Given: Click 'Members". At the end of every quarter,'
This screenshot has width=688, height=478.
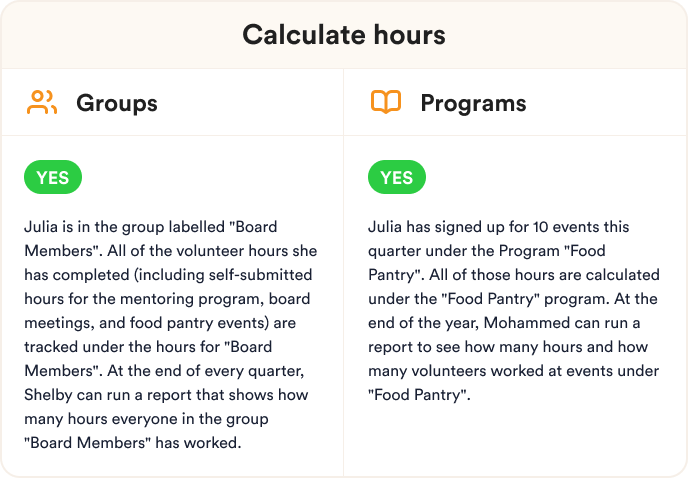Looking at the screenshot, I should 164,371.
